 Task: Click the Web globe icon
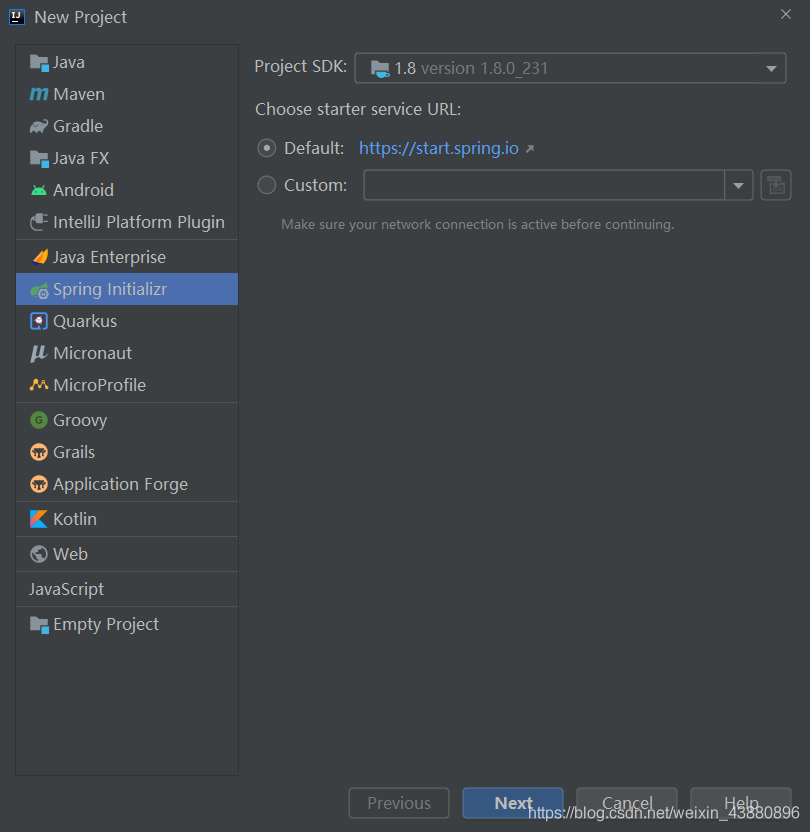[39, 554]
